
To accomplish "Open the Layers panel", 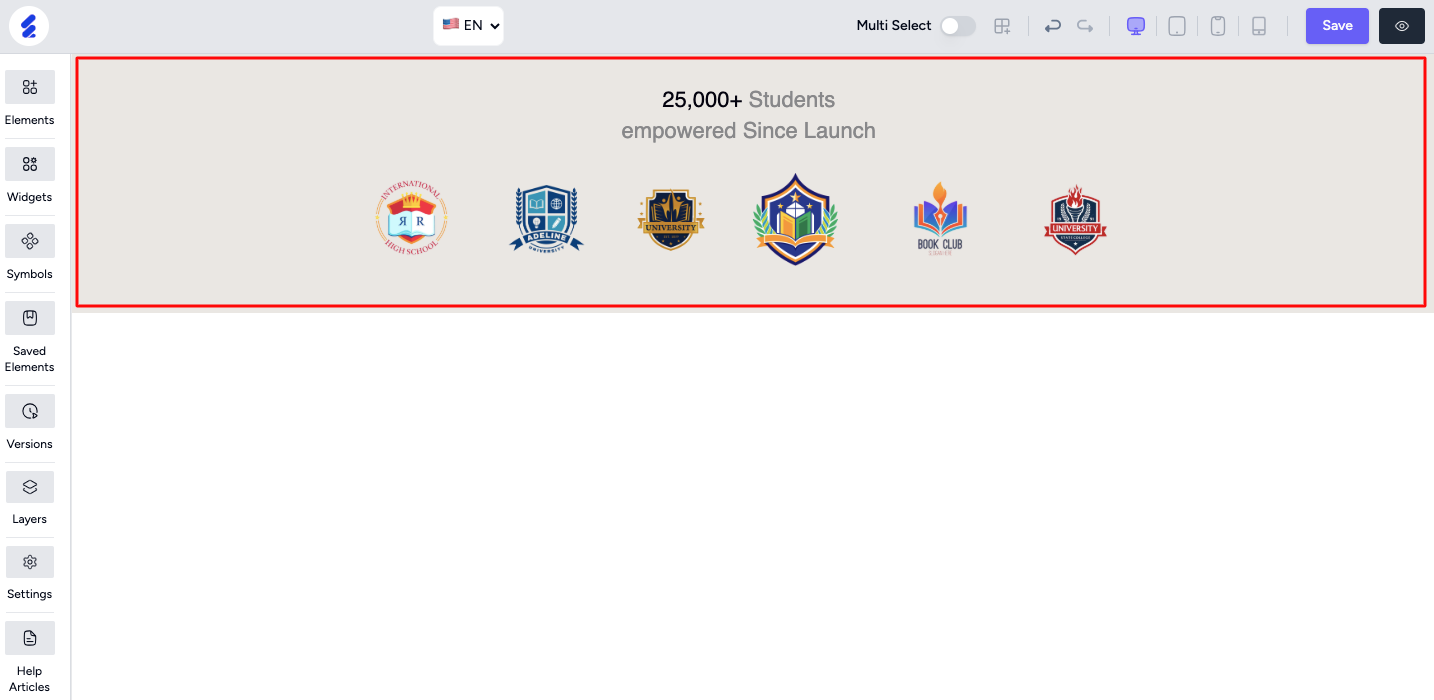I will coord(29,499).
